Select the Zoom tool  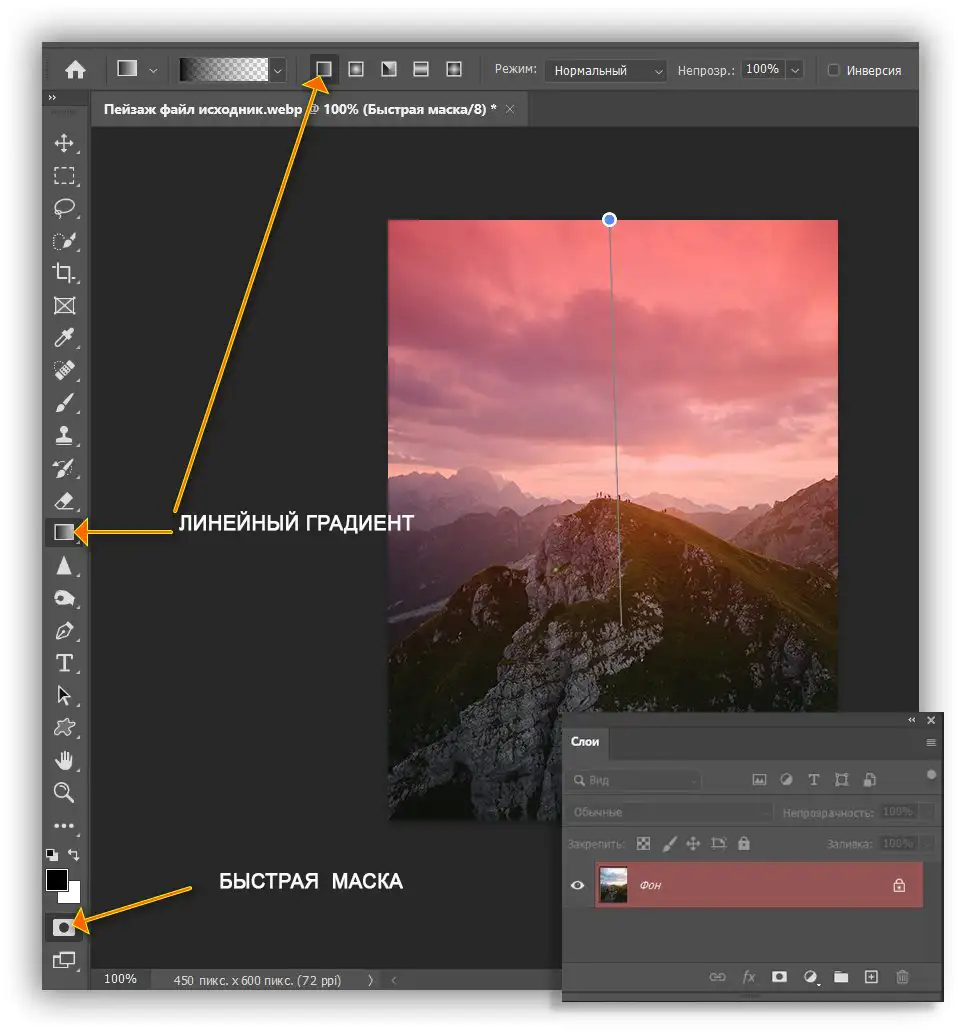(x=64, y=792)
